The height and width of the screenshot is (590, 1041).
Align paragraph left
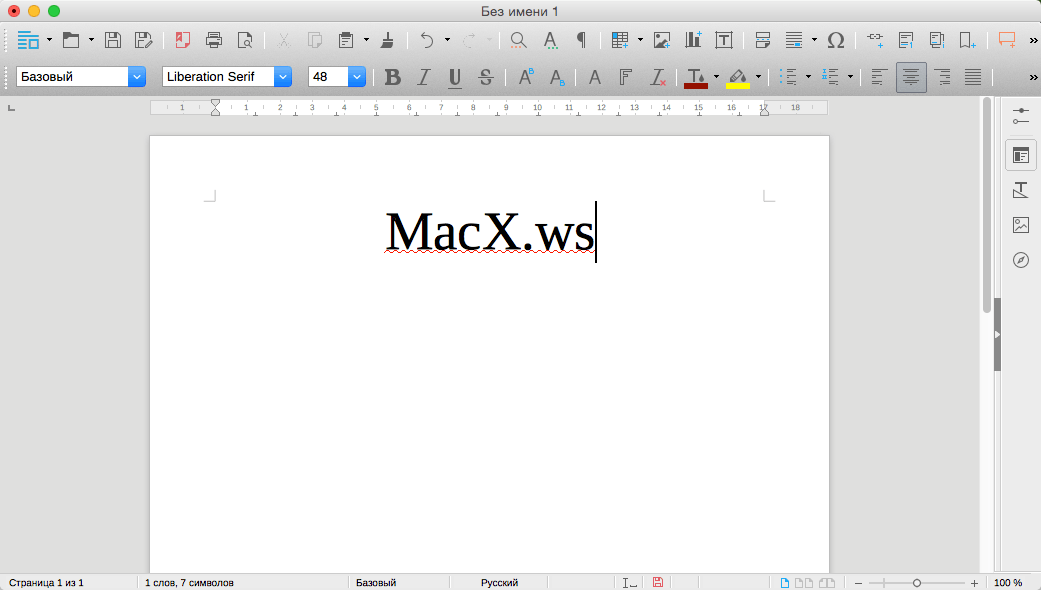[x=879, y=77]
